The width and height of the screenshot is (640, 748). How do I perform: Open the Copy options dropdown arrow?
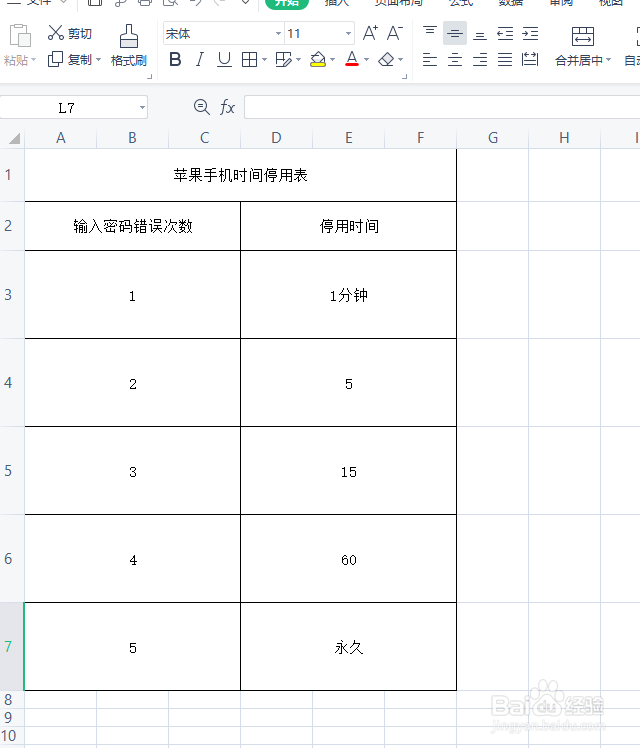[99, 60]
